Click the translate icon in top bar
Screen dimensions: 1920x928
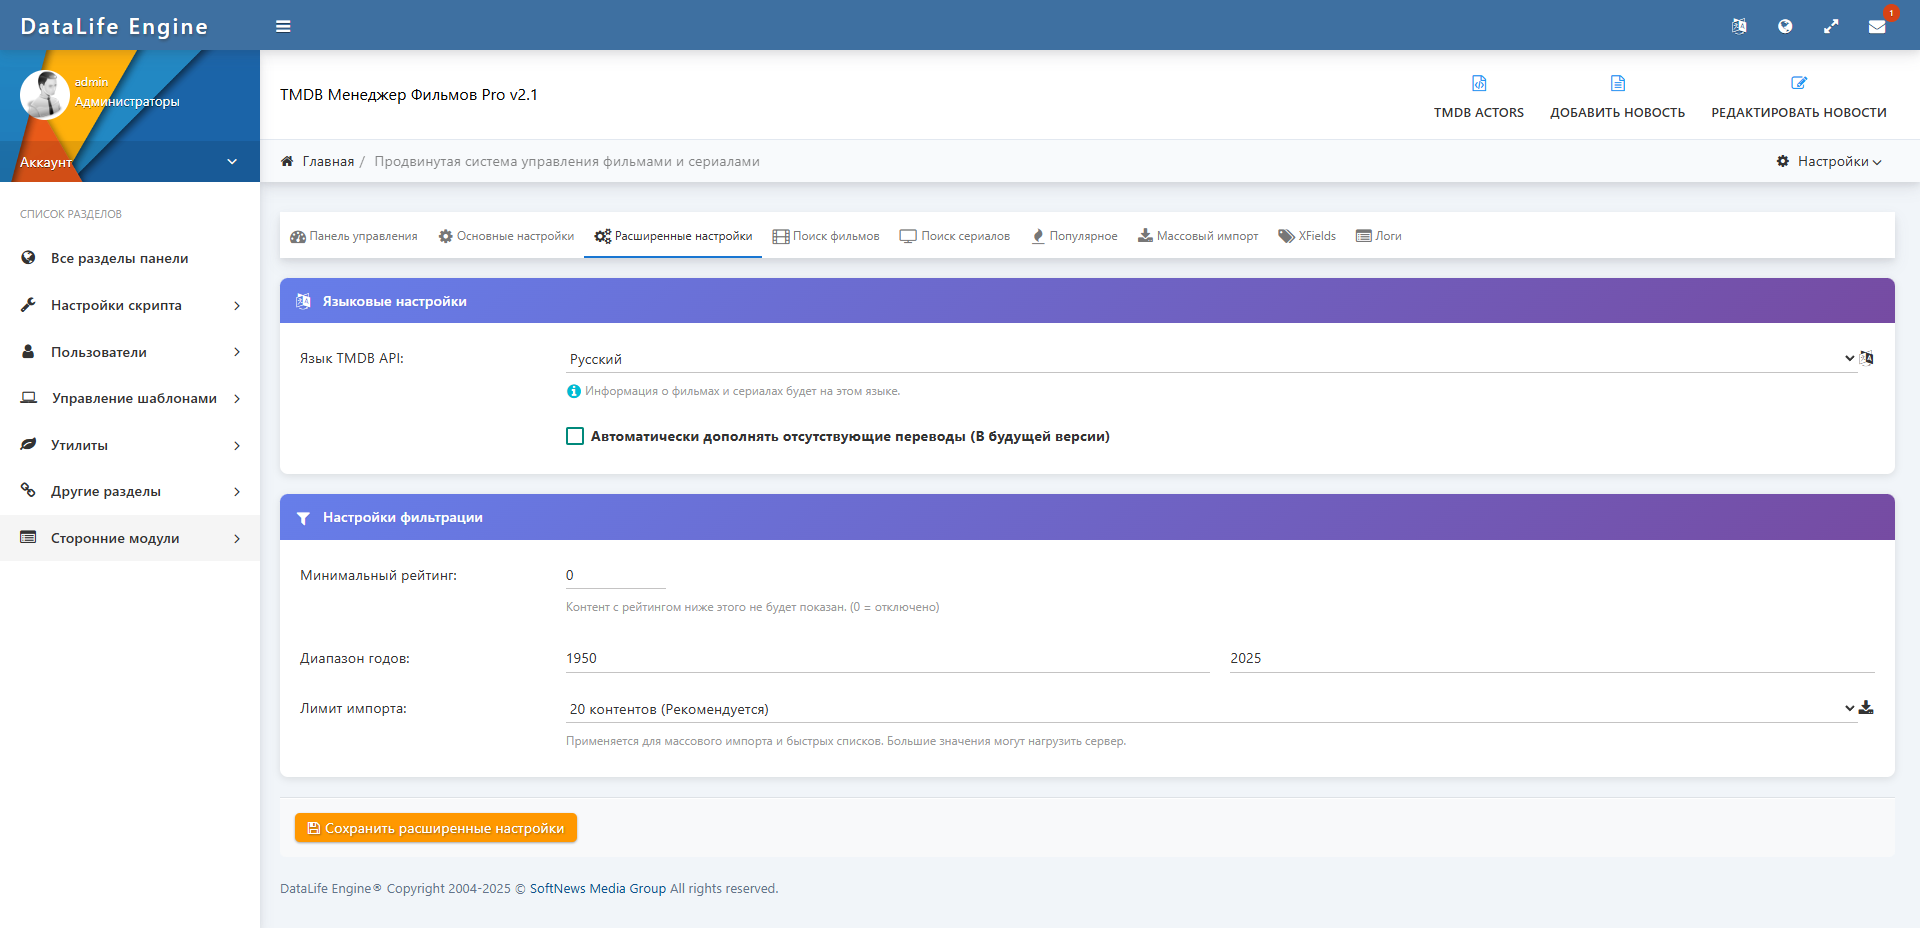tap(1739, 26)
